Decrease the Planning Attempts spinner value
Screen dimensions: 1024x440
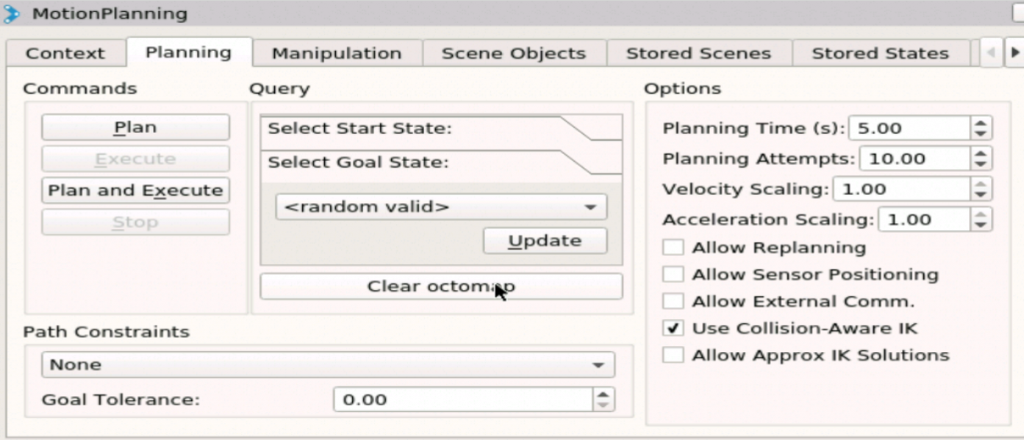pos(981,164)
